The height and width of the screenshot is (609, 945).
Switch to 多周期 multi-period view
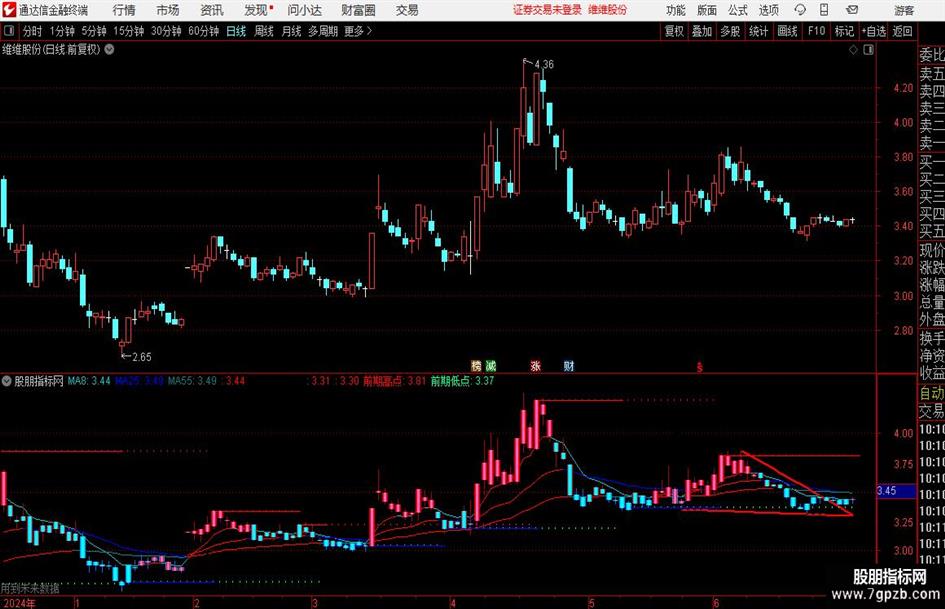323,31
